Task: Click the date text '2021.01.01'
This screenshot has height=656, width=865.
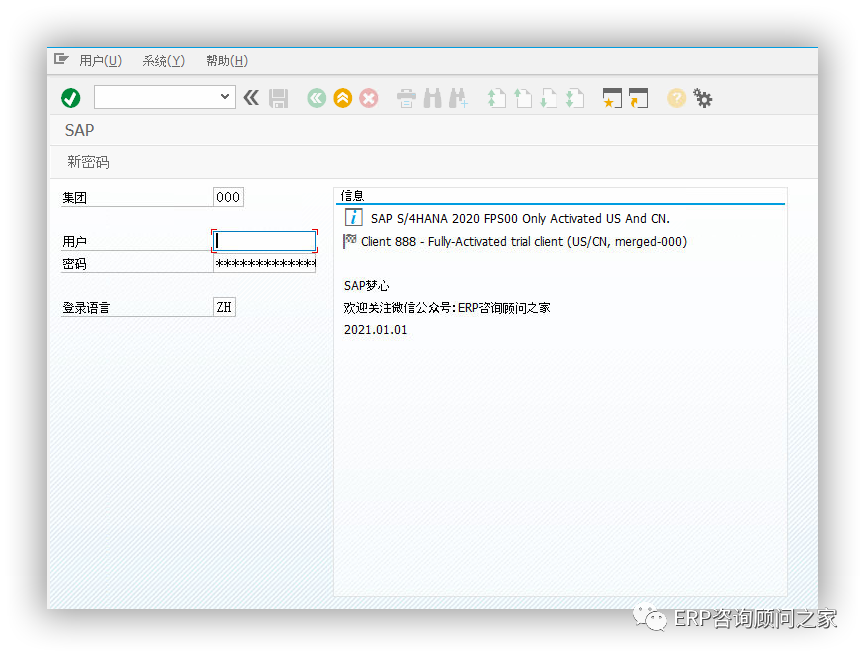Action: (x=376, y=330)
